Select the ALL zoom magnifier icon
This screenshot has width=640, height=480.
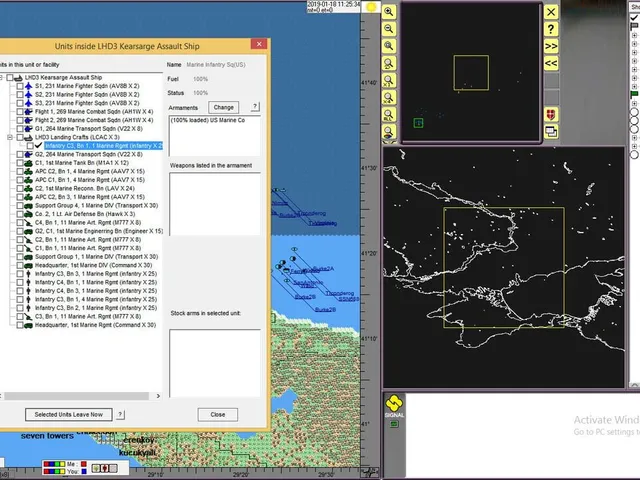click(x=389, y=115)
